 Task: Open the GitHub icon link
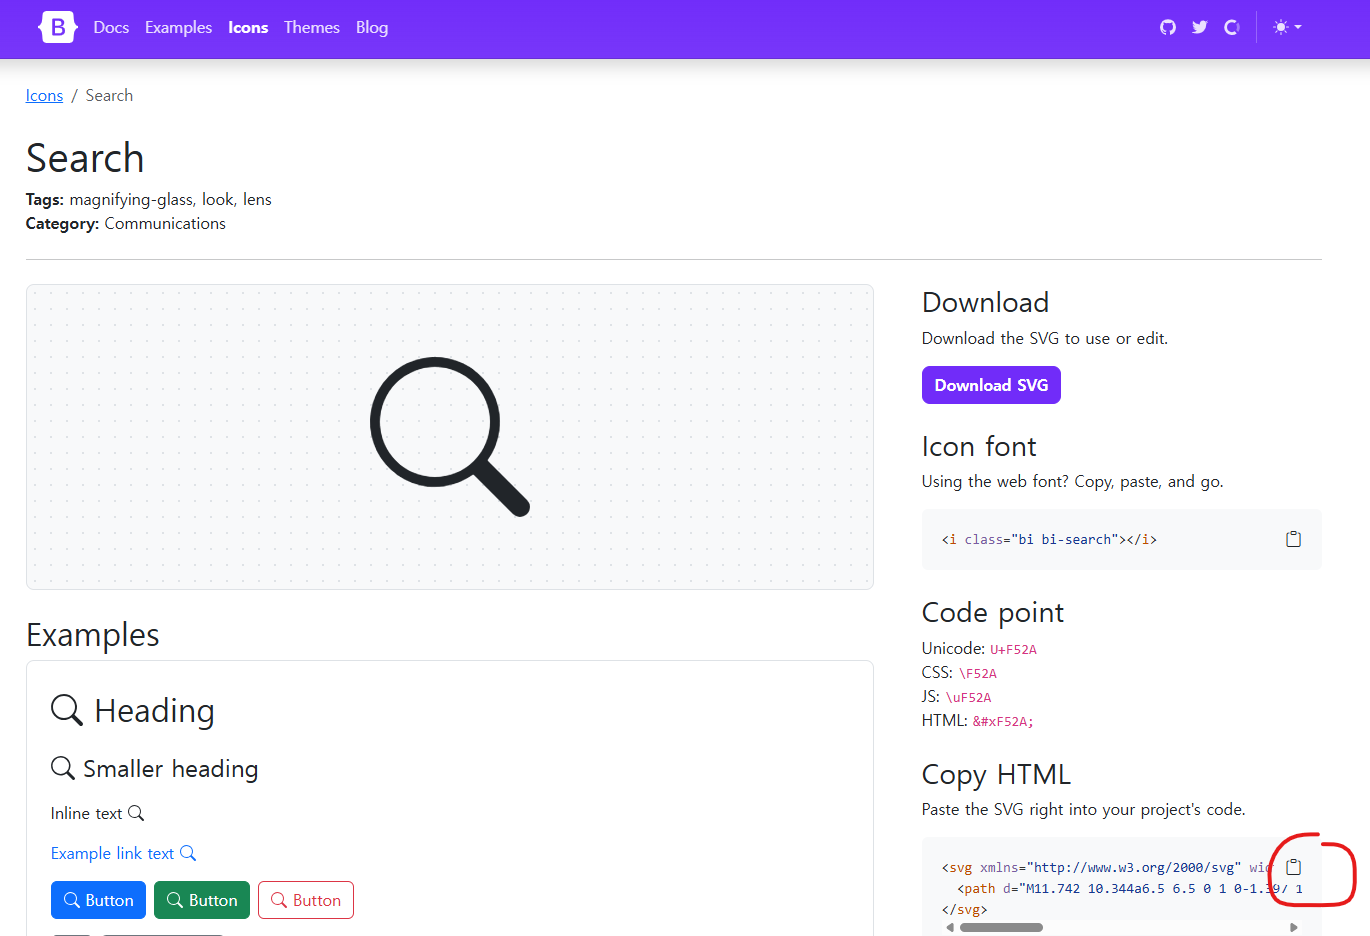click(x=1168, y=27)
